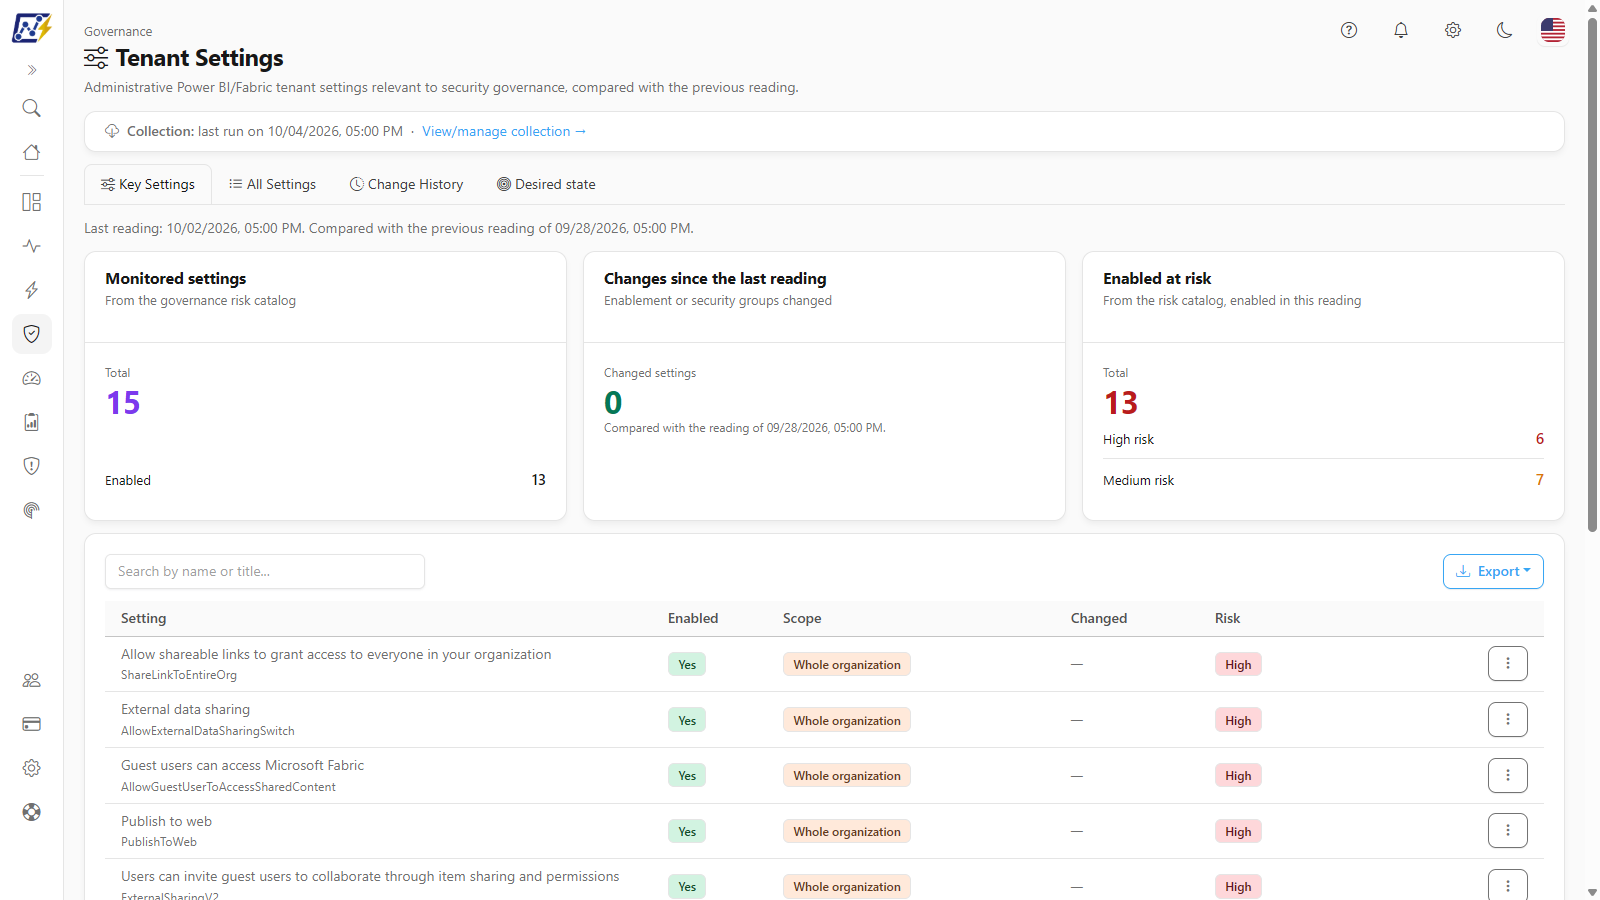Screen dimensions: 1600x900
Task: Open row menu for Guest users access Fabric
Action: (1508, 775)
